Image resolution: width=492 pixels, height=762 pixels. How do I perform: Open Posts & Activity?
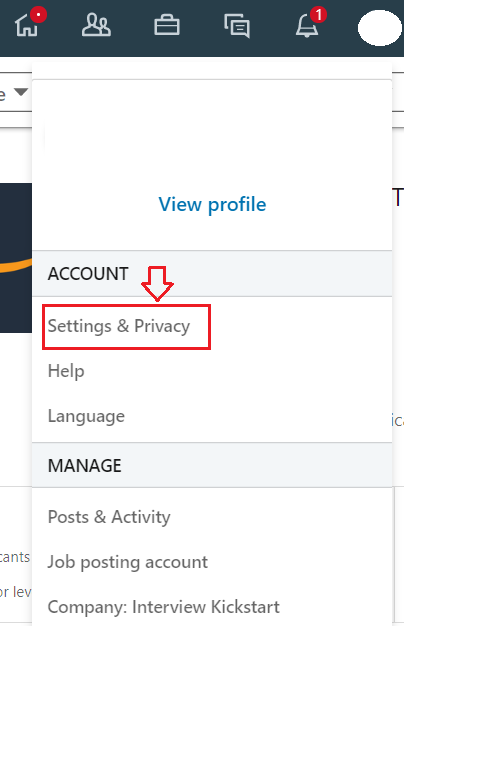point(109,517)
